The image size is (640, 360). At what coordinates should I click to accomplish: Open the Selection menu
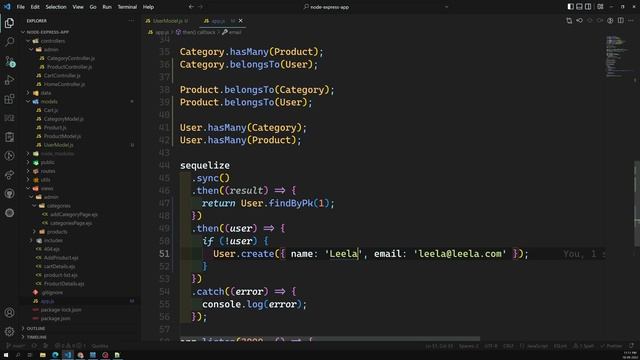pos(56,7)
